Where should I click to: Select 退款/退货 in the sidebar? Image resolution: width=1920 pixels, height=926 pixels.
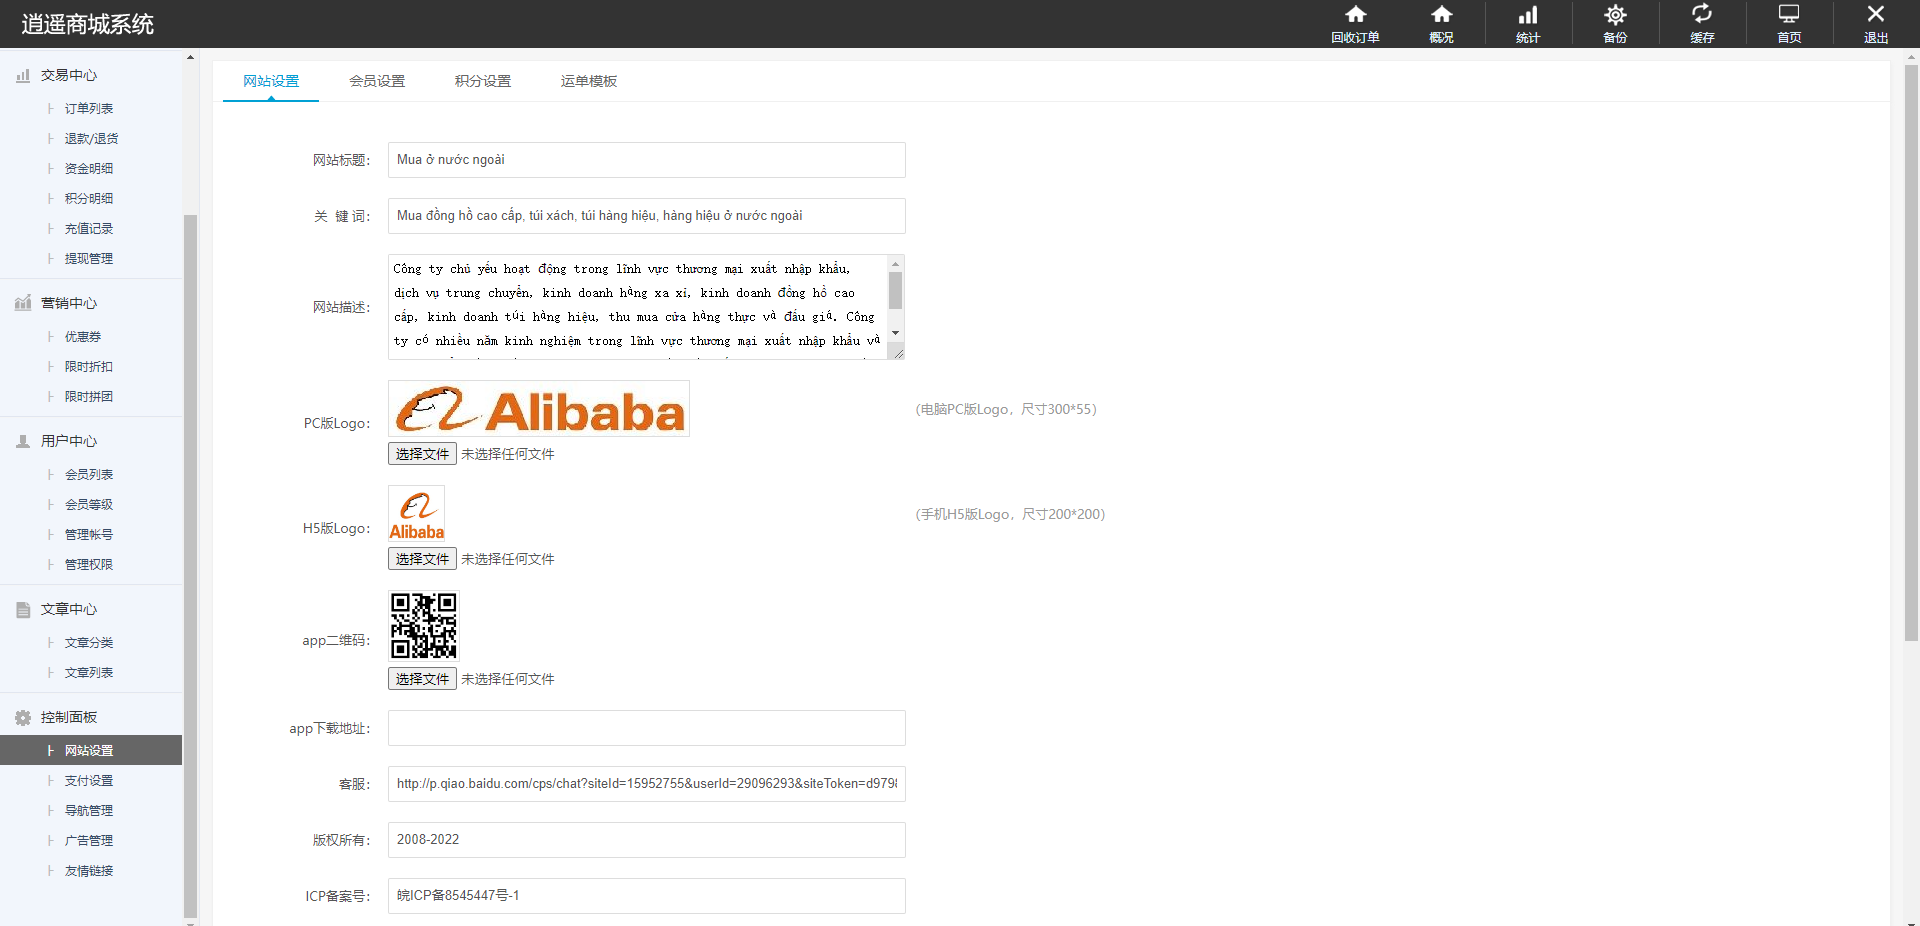91,138
